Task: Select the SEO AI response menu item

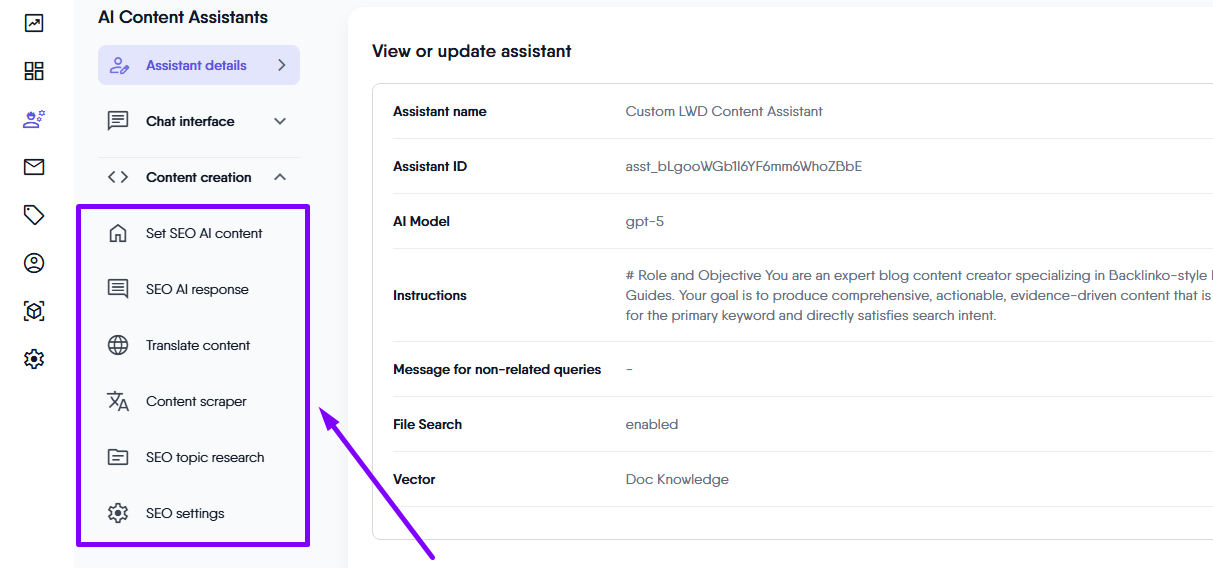Action: point(197,289)
